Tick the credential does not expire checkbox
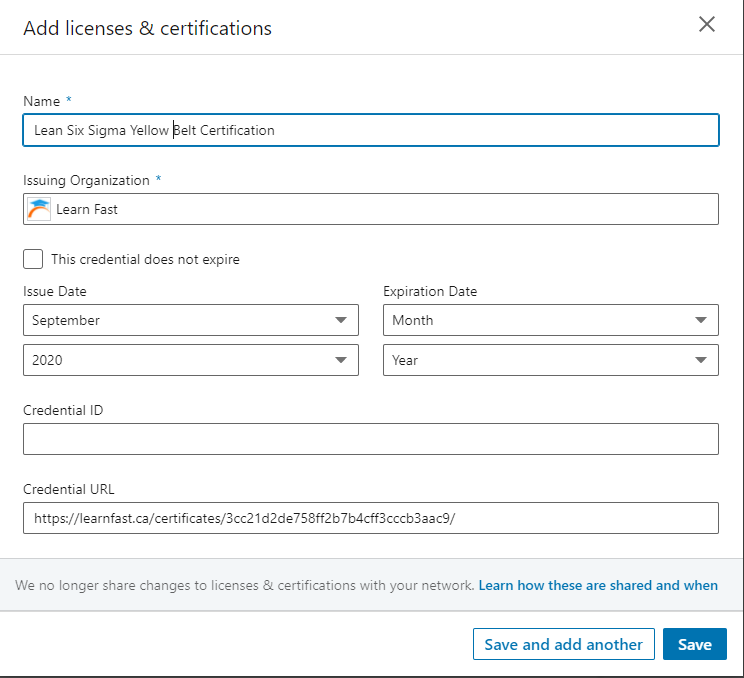The width and height of the screenshot is (744, 678). tap(33, 259)
